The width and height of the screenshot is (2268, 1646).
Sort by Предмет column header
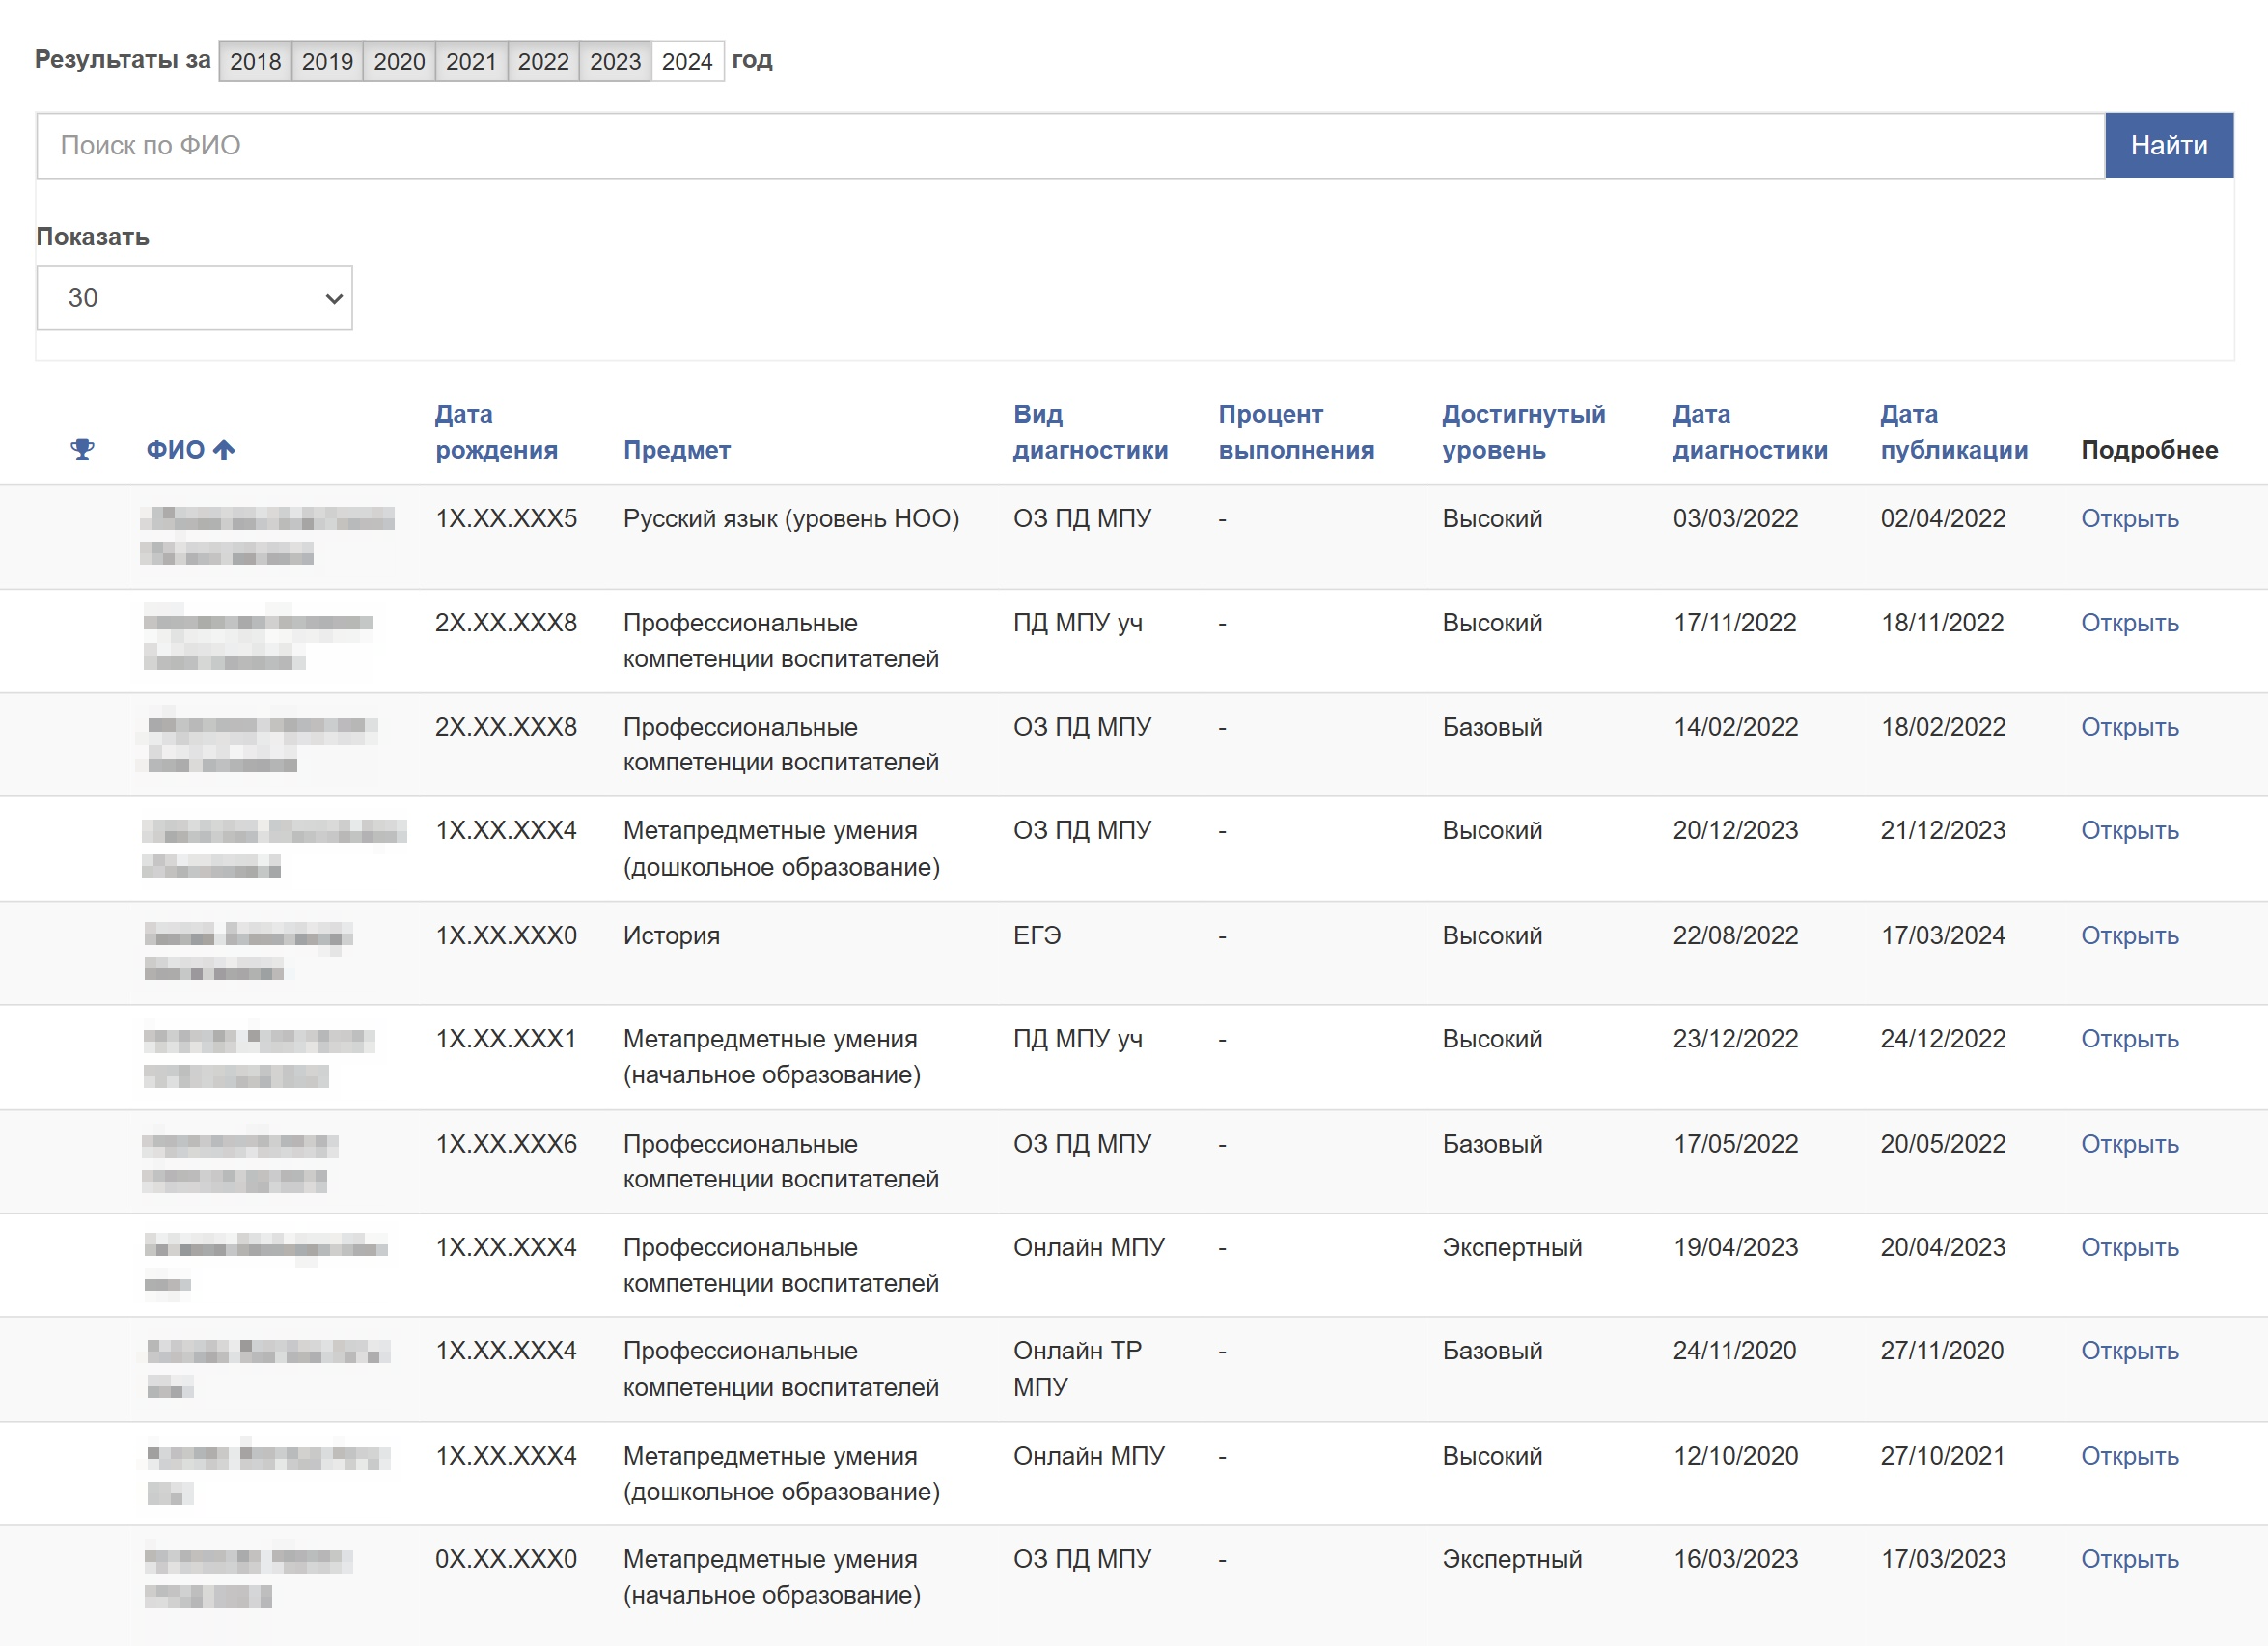point(677,450)
